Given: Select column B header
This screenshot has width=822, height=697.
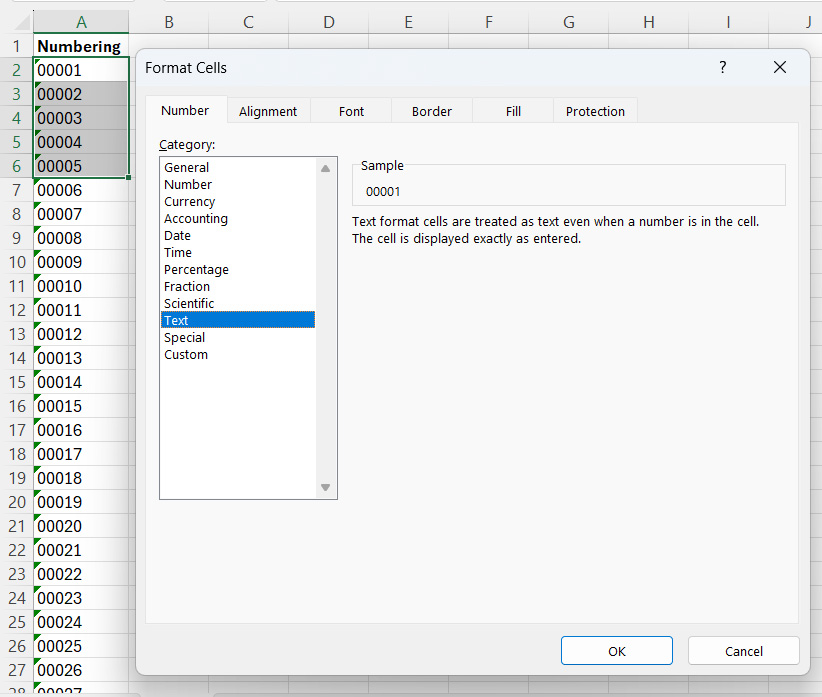Looking at the screenshot, I should (169, 22).
